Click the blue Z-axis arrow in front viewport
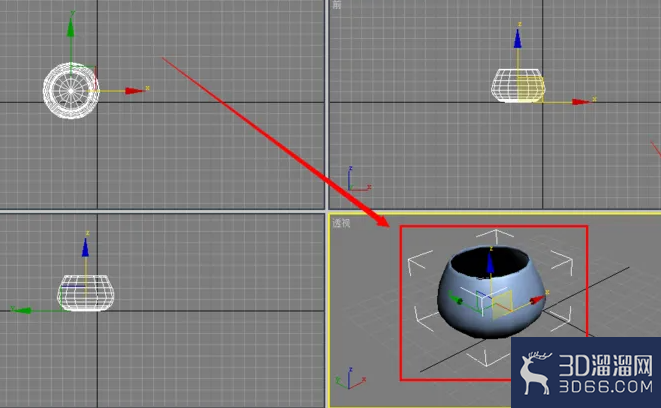Viewport: 661px width, 408px height. 518,38
